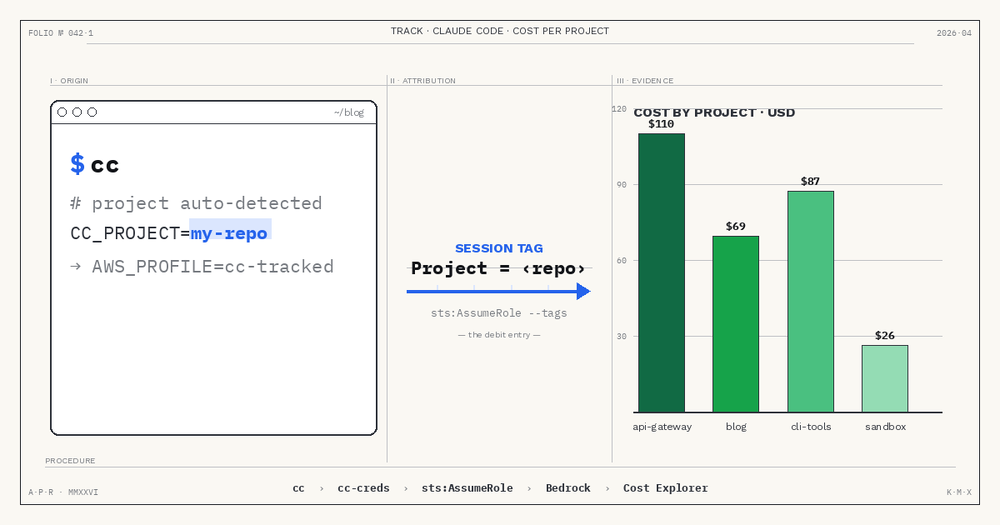Image resolution: width=1000 pixels, height=525 pixels.
Task: Click the sandbox light green bar
Action: pyautogui.click(x=885, y=379)
